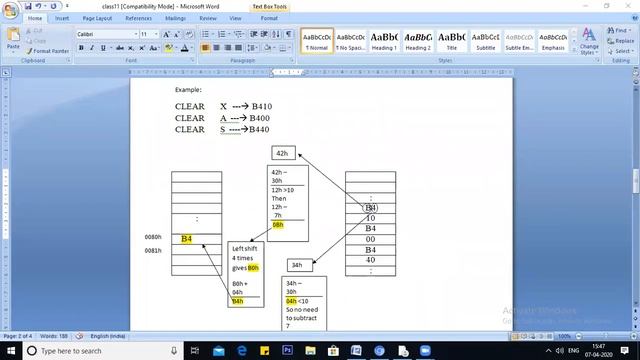Clear formatting icon in Font group
Viewport: 640px width, 360px height.
tap(189, 35)
